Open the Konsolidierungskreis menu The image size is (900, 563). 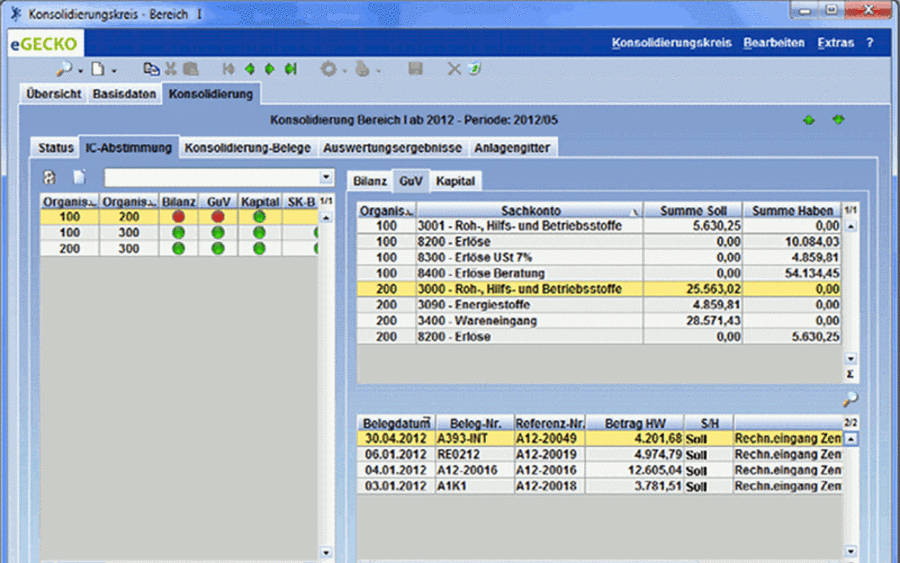pyautogui.click(x=672, y=43)
